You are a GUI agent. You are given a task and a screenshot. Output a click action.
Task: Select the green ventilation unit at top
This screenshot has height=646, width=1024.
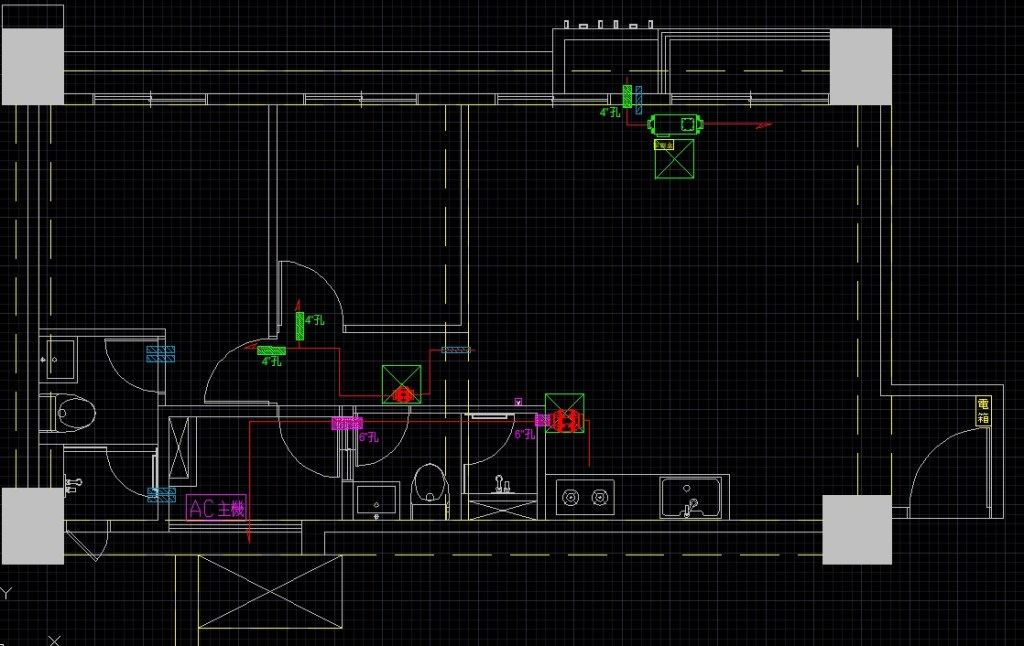point(676,125)
